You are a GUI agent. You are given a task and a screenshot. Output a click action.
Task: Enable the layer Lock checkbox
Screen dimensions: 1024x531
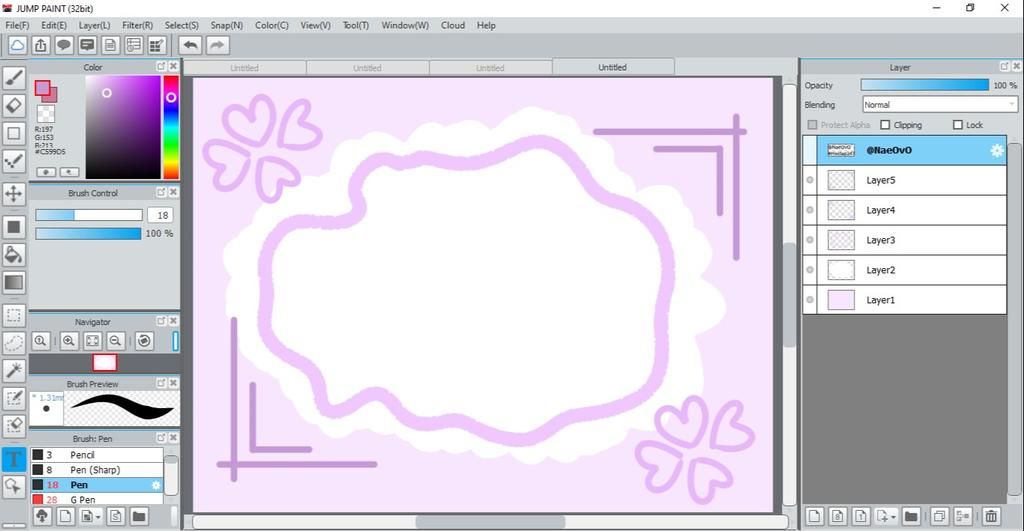[x=958, y=125]
